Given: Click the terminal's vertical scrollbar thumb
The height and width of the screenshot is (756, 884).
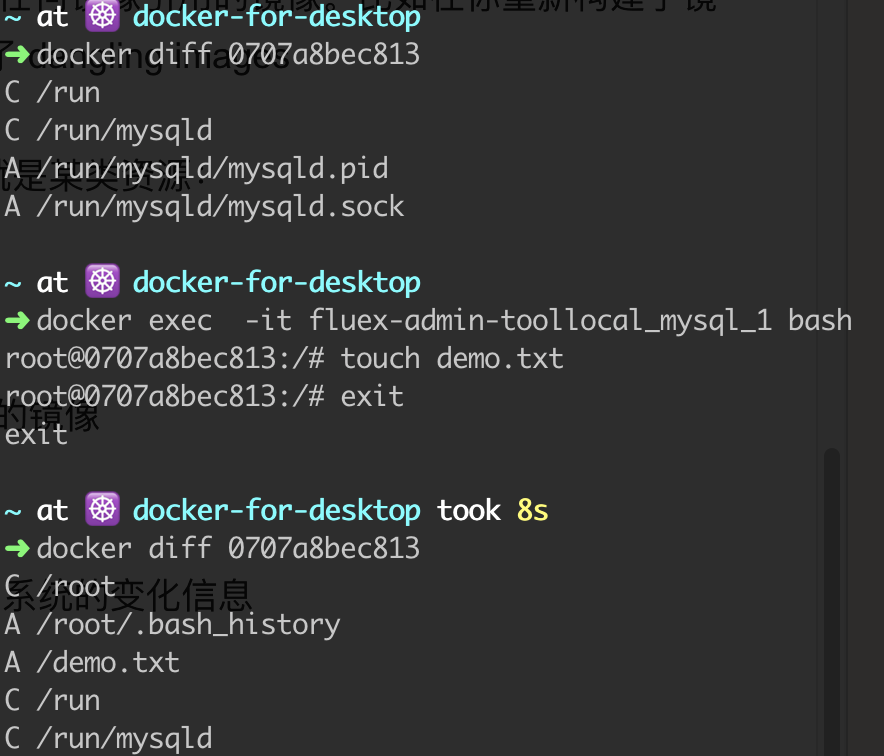Looking at the screenshot, I should pyautogui.click(x=832, y=600).
